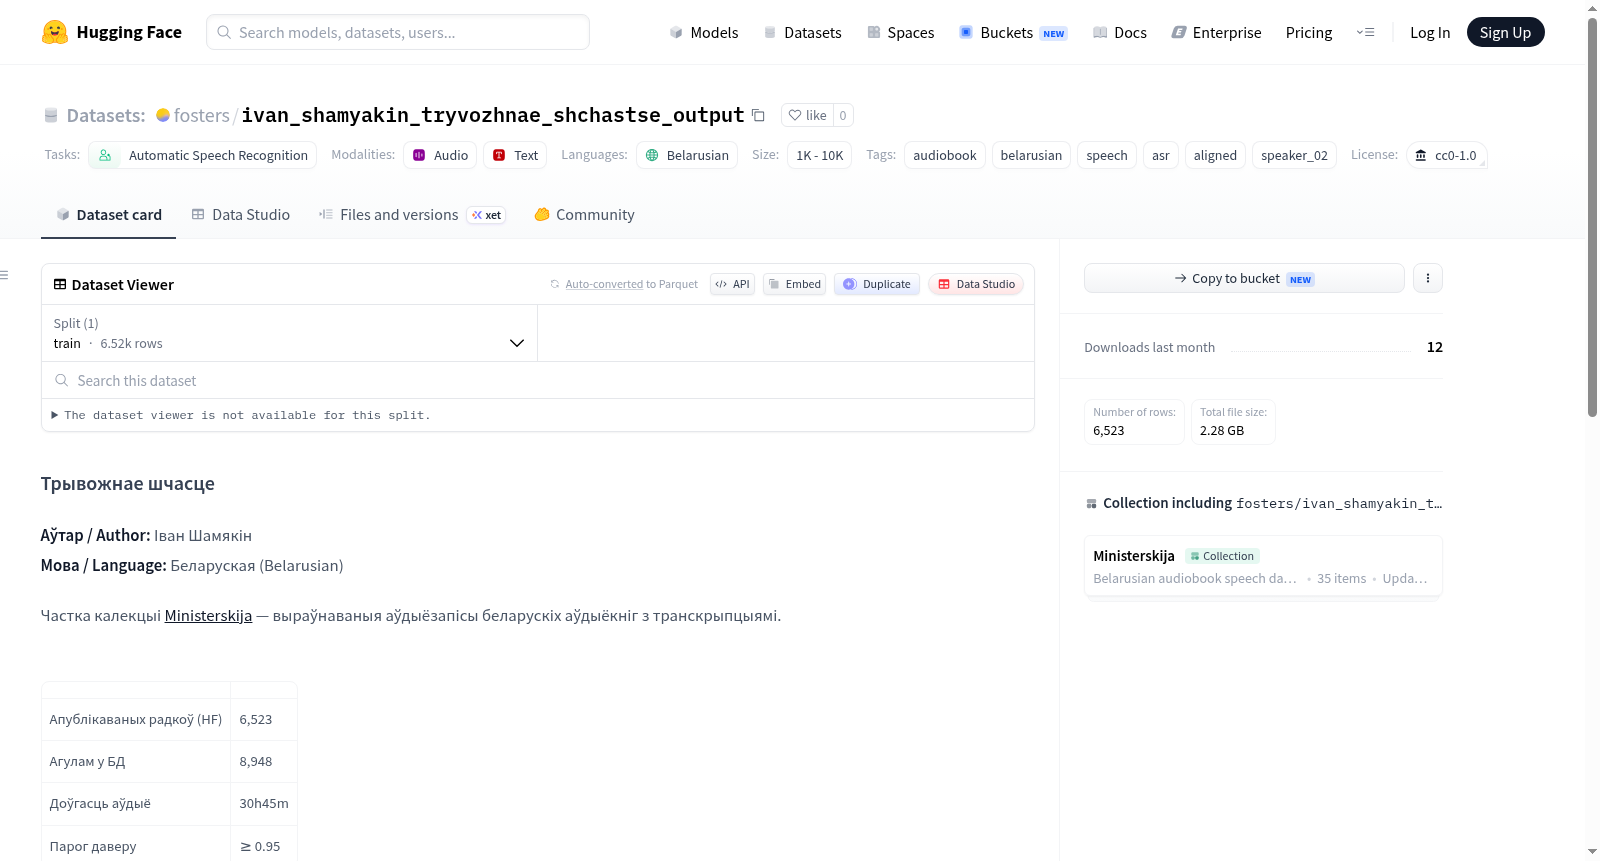Open Data Studio from viewer header
The image size is (1600, 861).
(976, 284)
